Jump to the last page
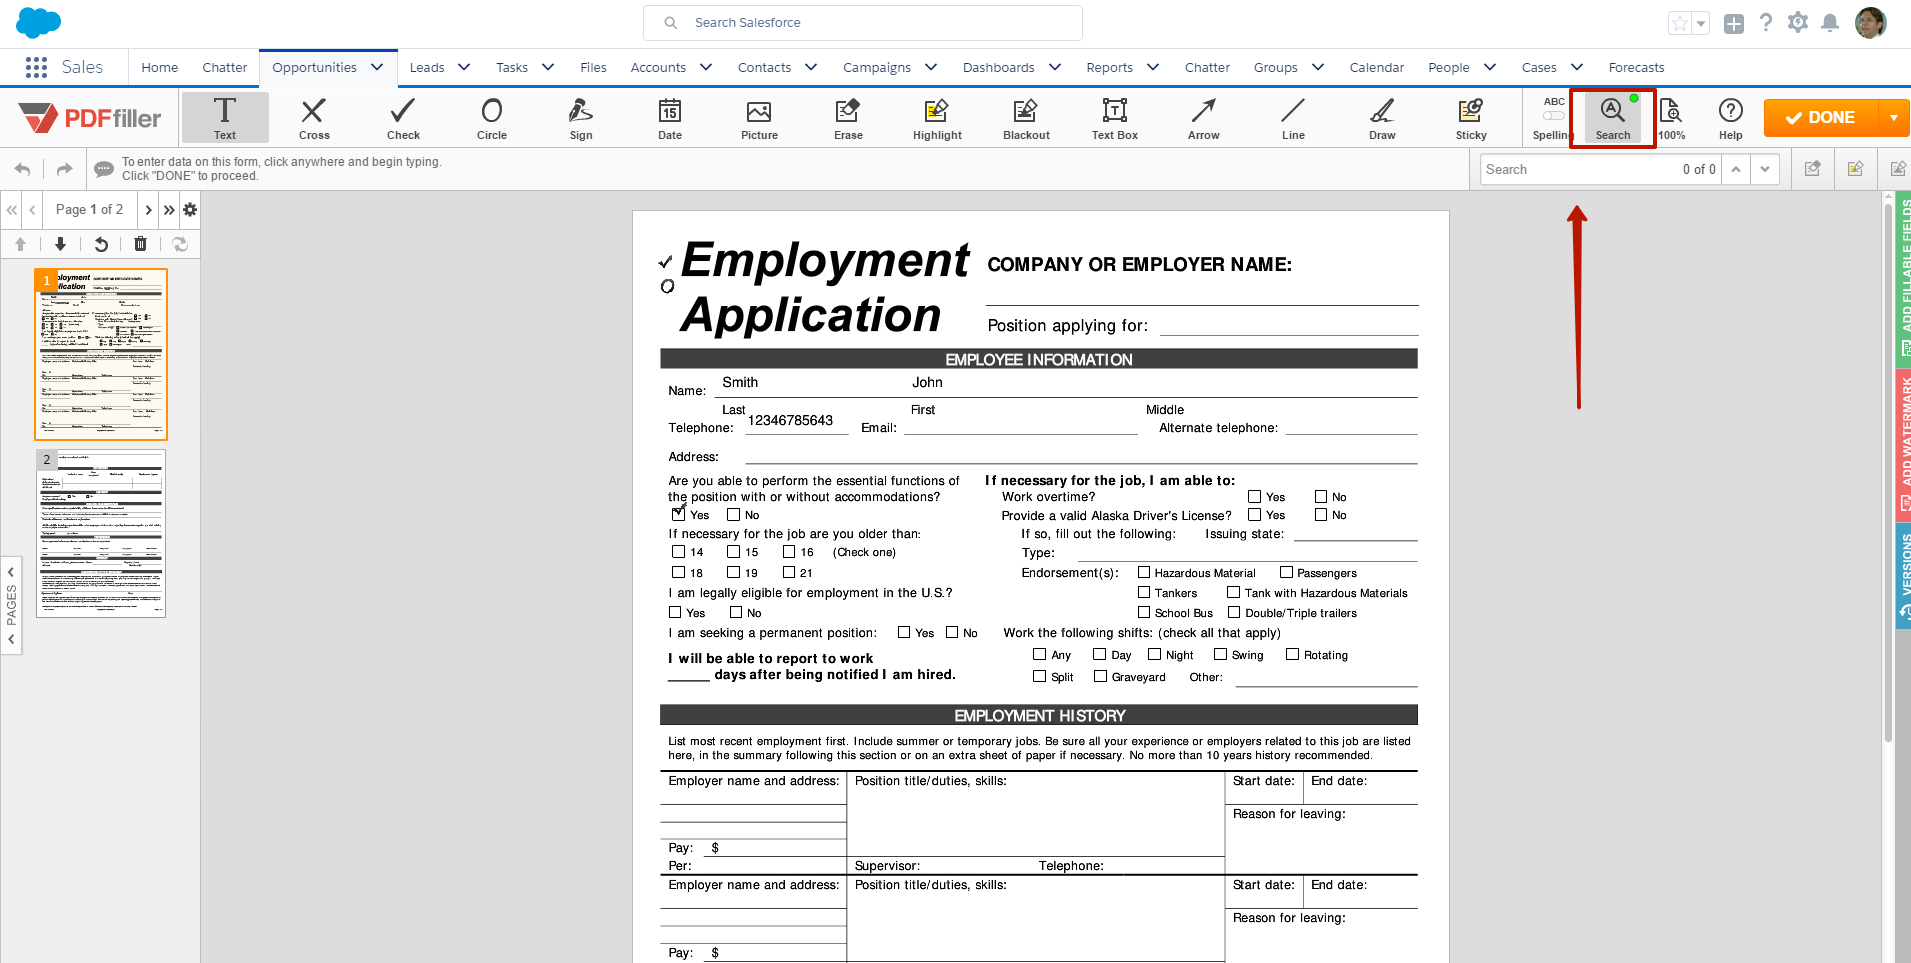The height and width of the screenshot is (963, 1911). [x=169, y=209]
